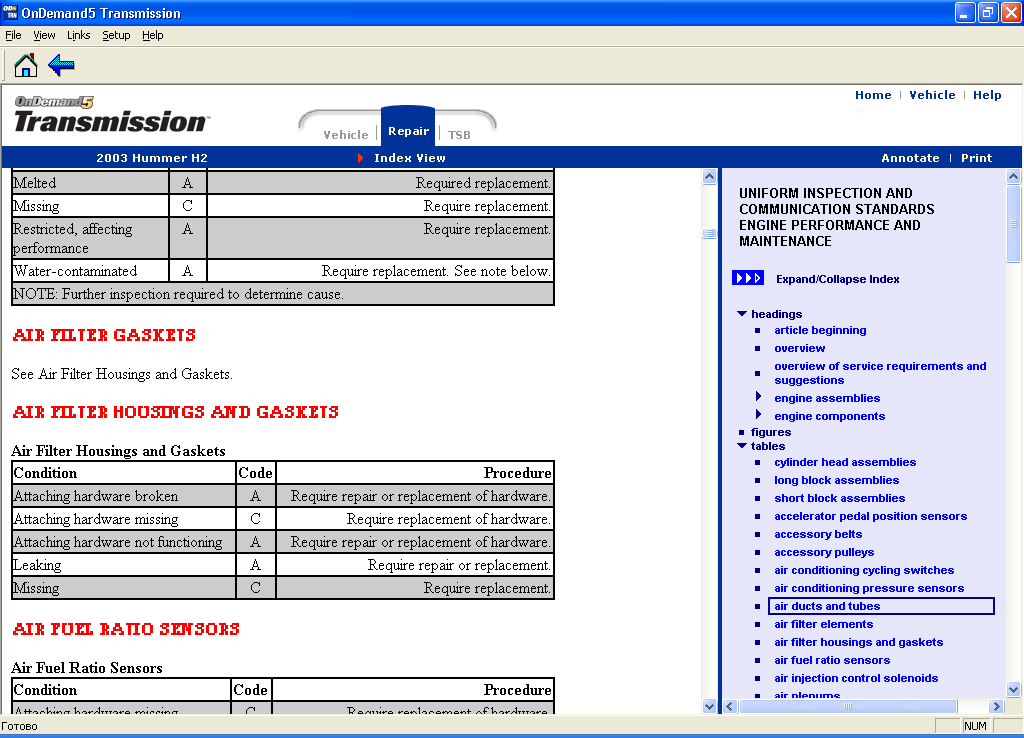Screen dimensions: 1024x738
Task: Switch to the TSB tab
Action: [x=459, y=135]
